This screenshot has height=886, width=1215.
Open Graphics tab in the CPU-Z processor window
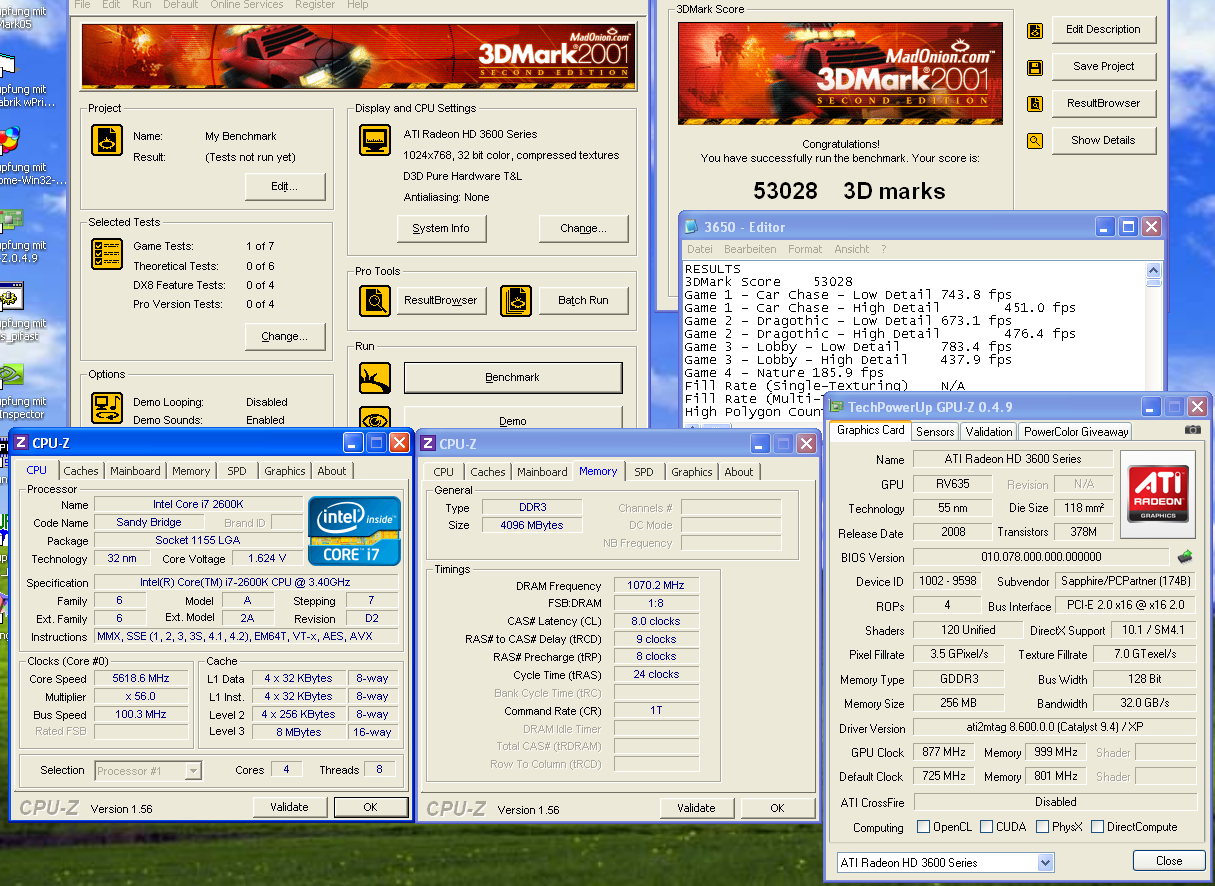[x=285, y=471]
